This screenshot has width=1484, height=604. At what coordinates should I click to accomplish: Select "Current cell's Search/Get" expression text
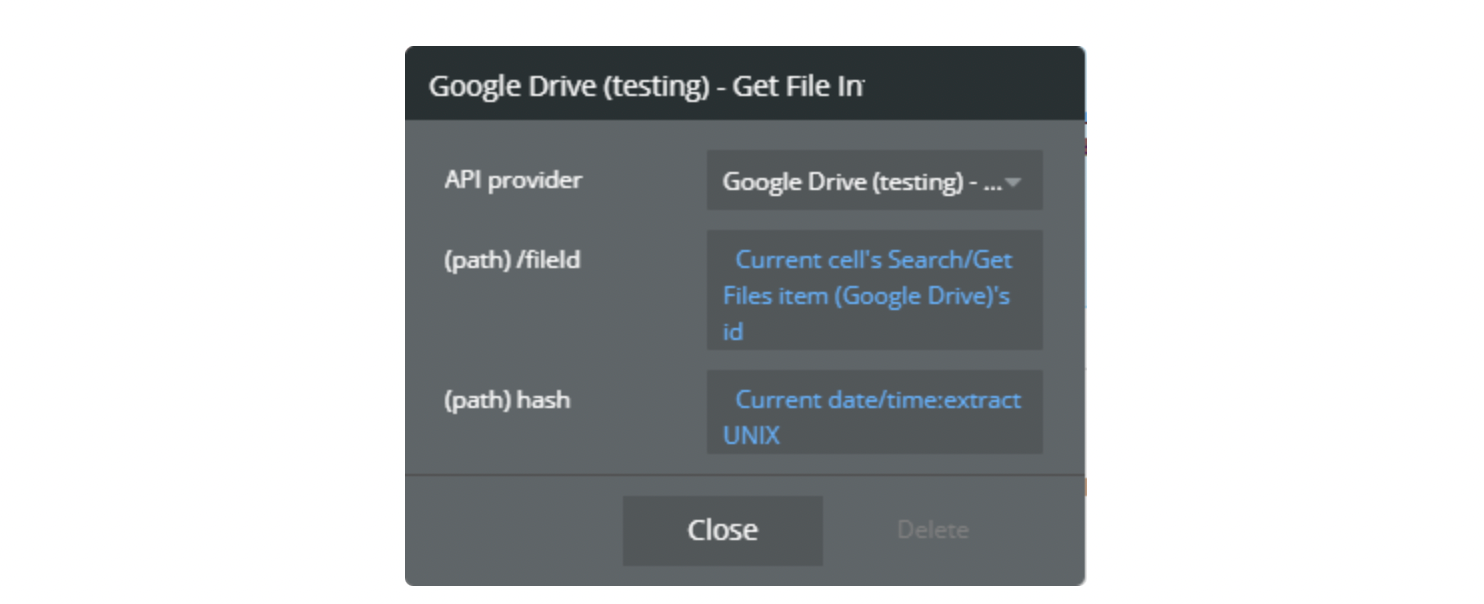point(874,260)
